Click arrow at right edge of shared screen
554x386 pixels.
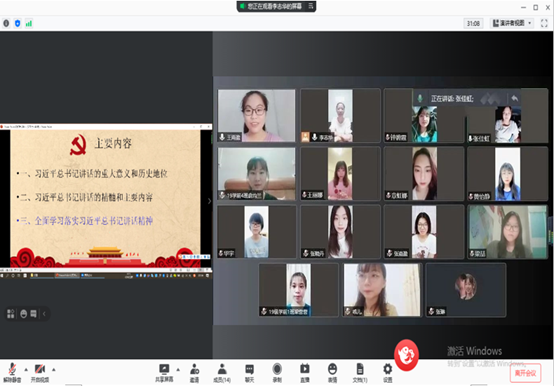209,201
